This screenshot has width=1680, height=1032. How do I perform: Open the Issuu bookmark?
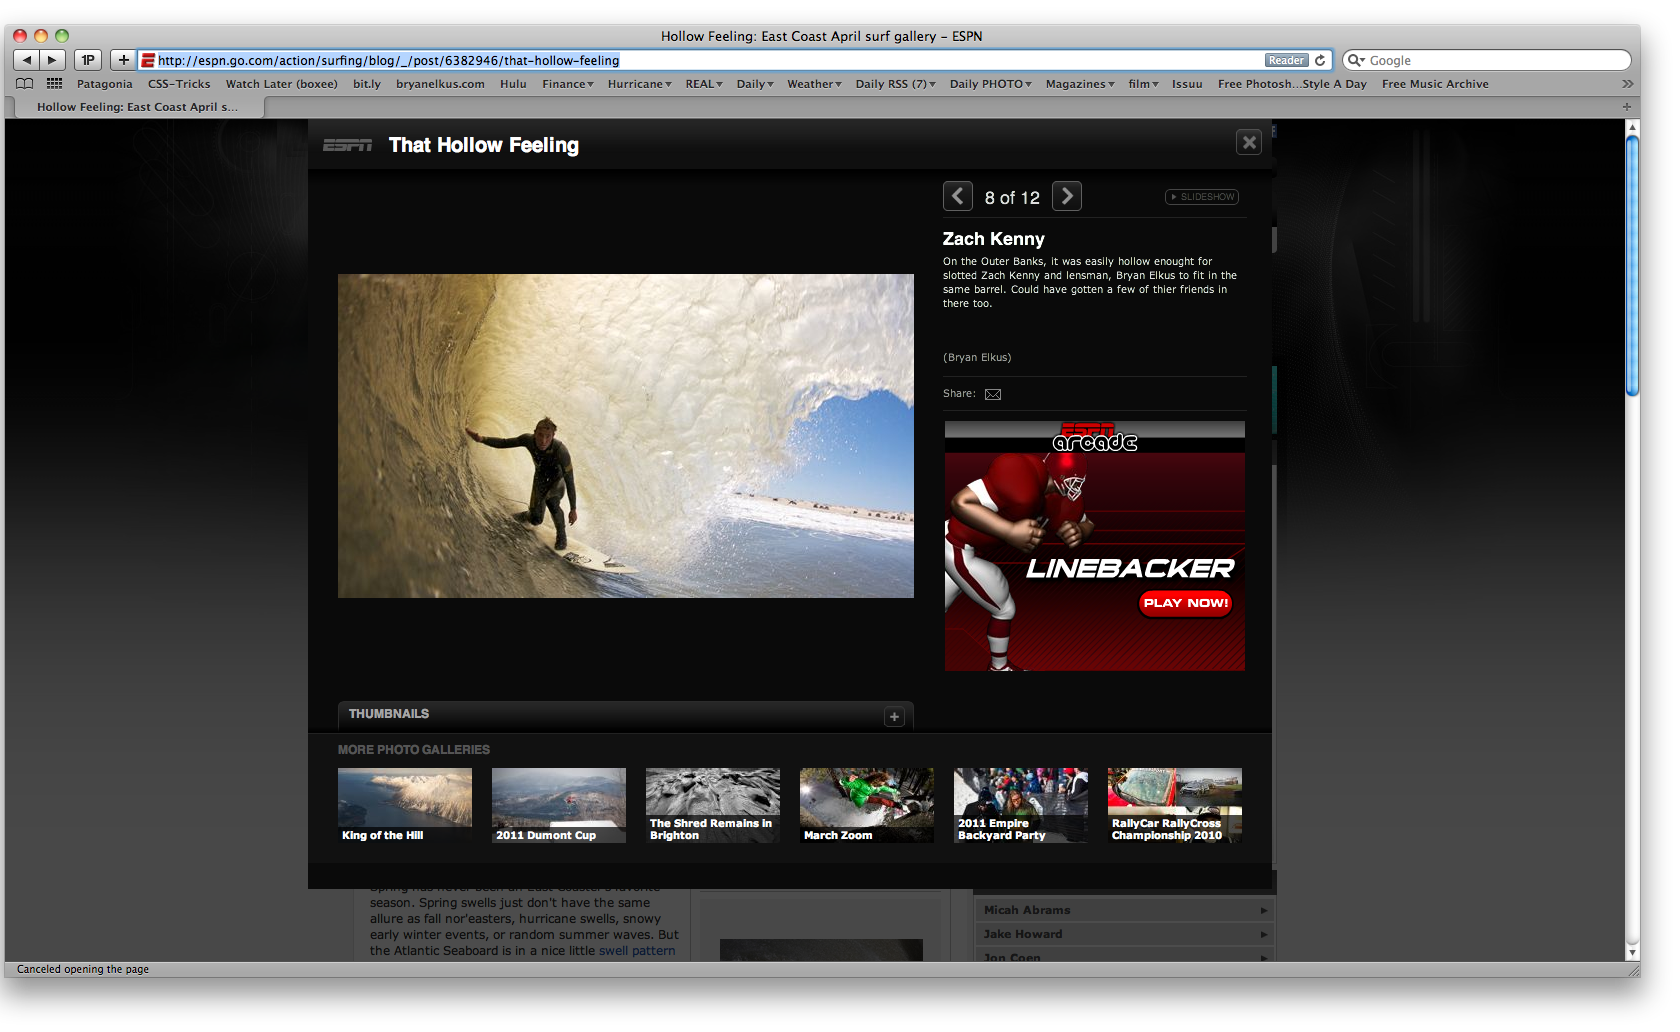[1187, 84]
